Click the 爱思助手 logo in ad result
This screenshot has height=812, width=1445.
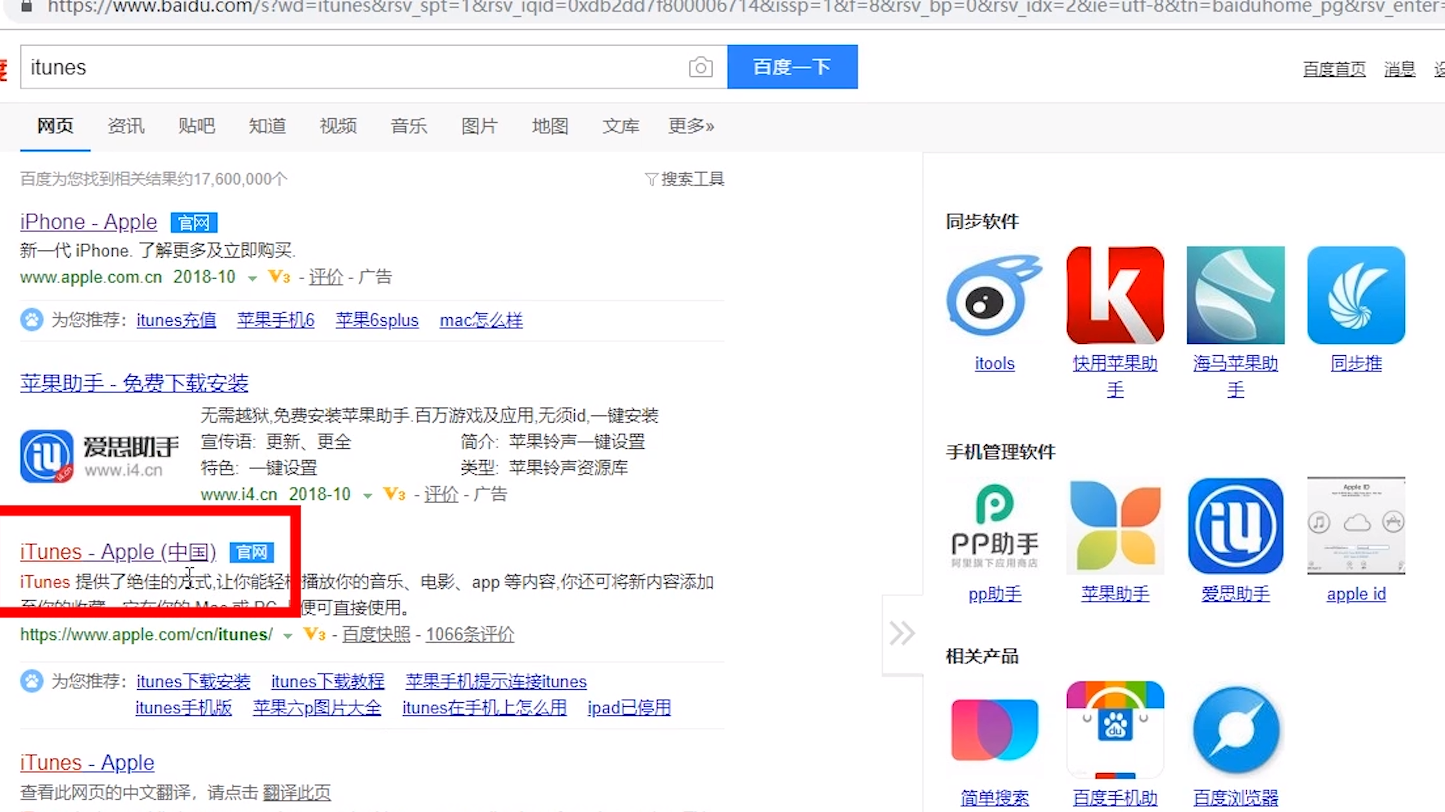tap(100, 456)
